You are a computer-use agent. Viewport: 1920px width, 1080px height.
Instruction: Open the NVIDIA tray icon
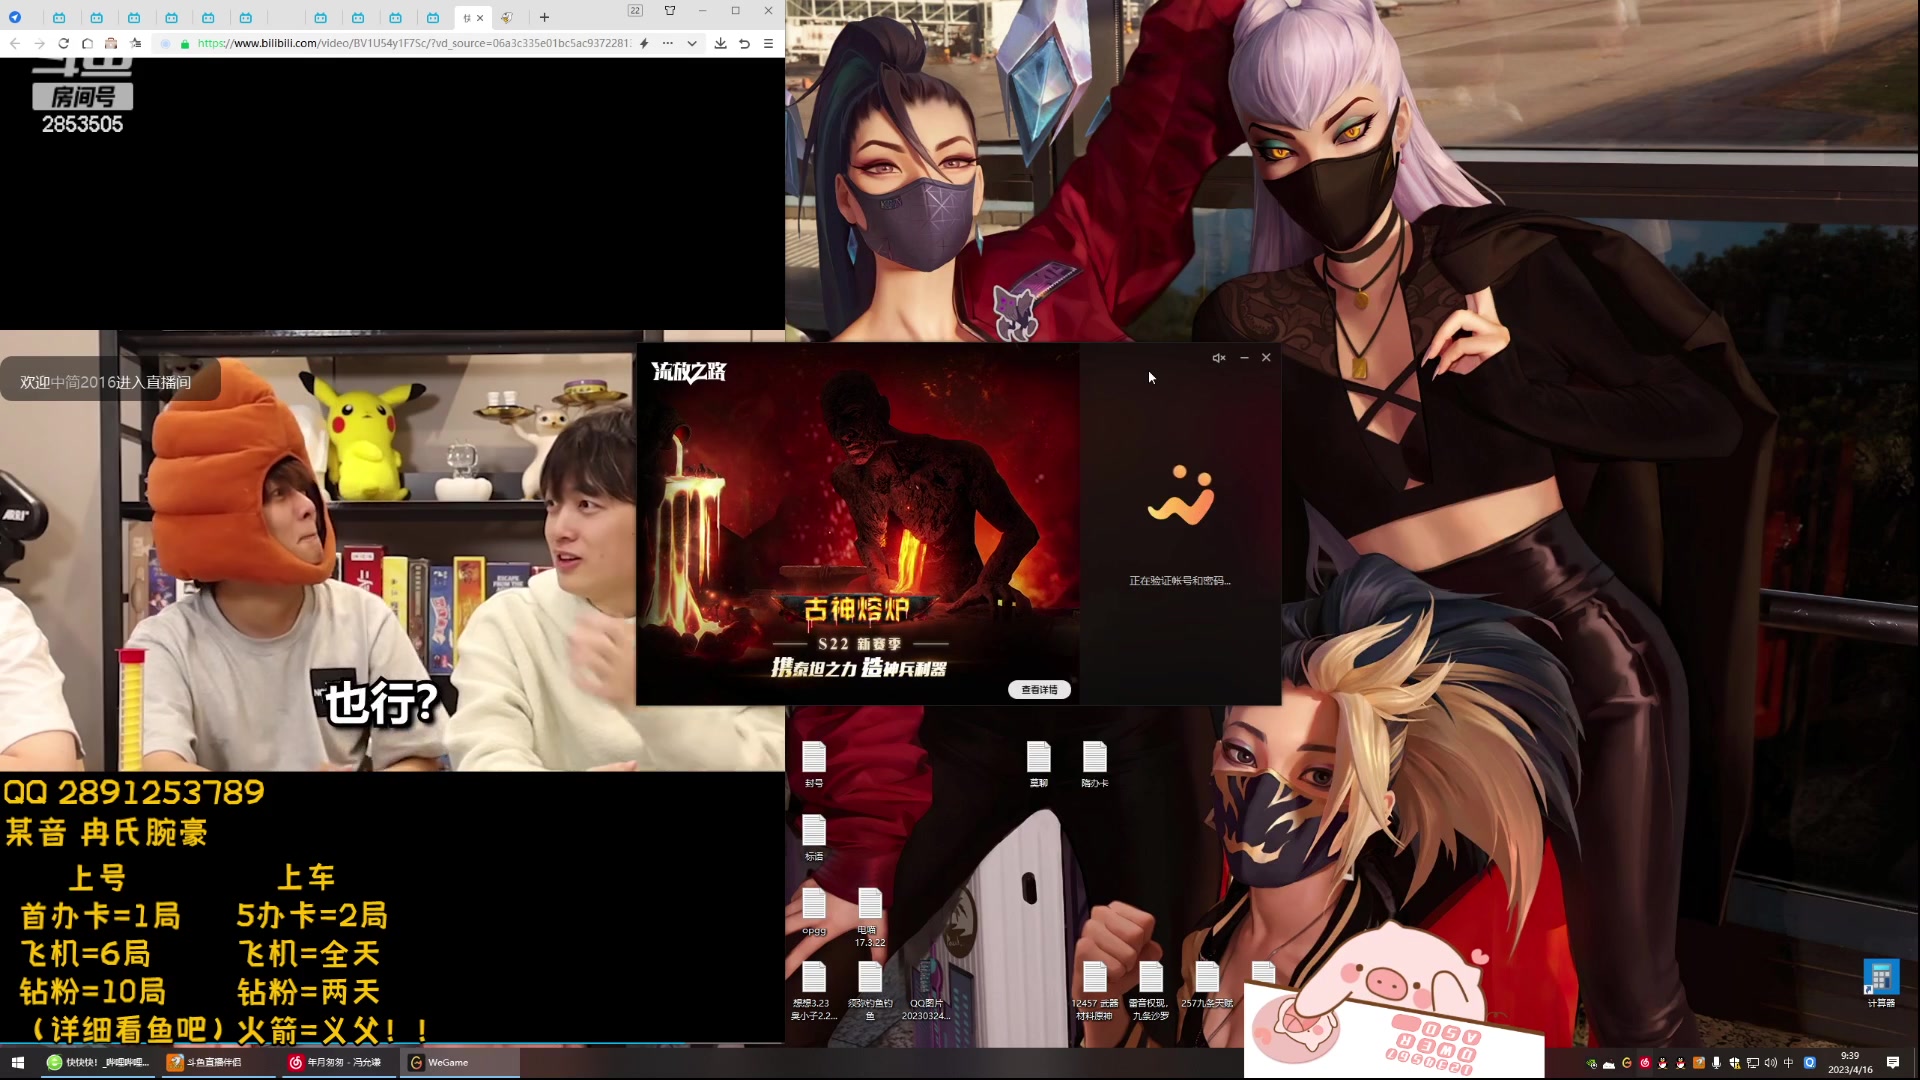click(x=1591, y=1063)
